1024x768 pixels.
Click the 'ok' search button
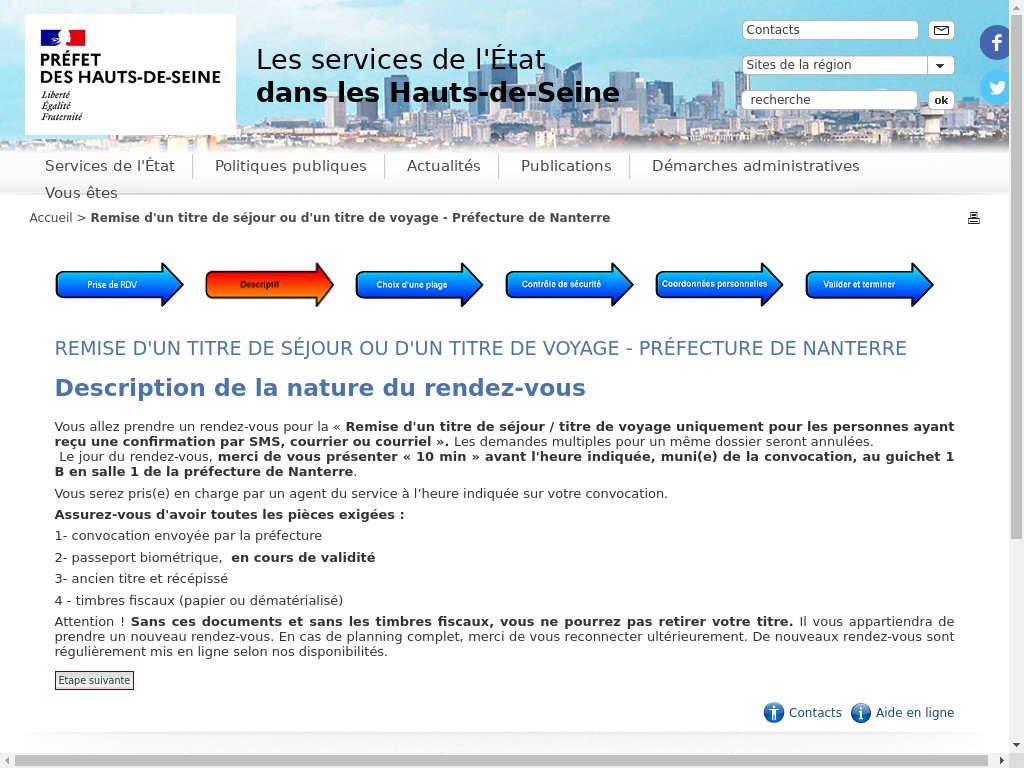941,100
